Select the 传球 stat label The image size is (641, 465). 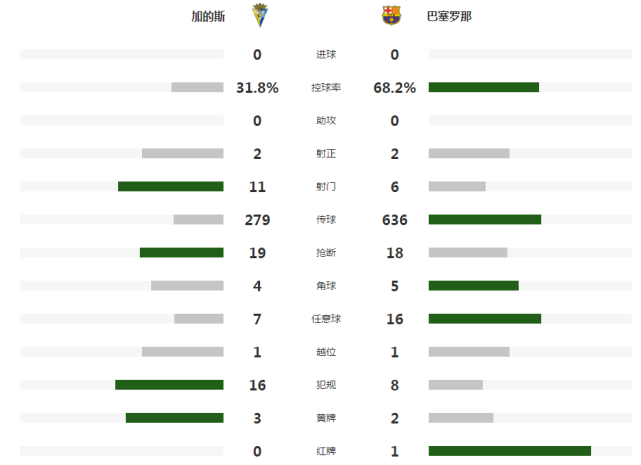click(x=326, y=220)
